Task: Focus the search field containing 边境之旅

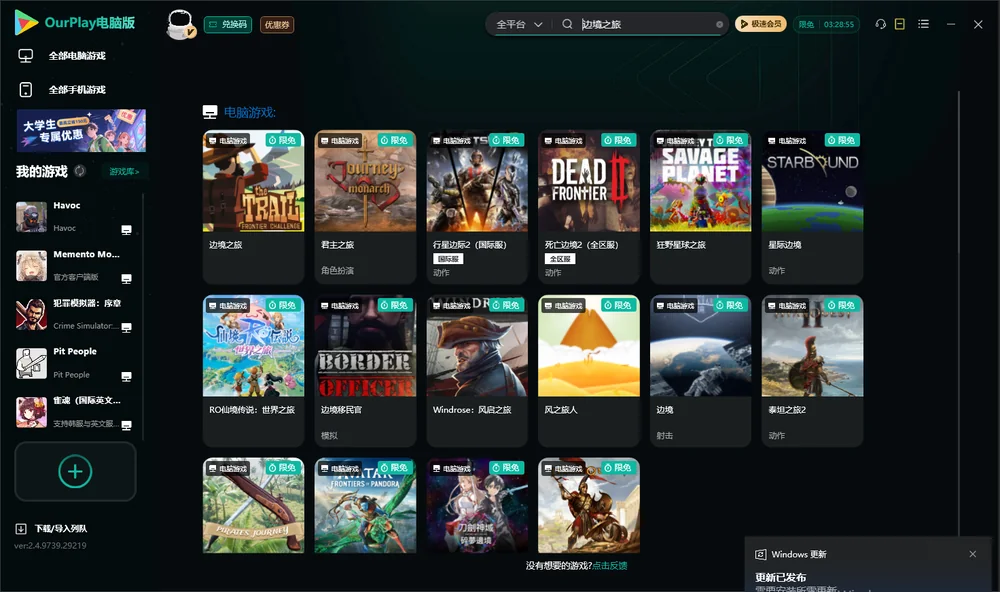Action: tap(646, 24)
